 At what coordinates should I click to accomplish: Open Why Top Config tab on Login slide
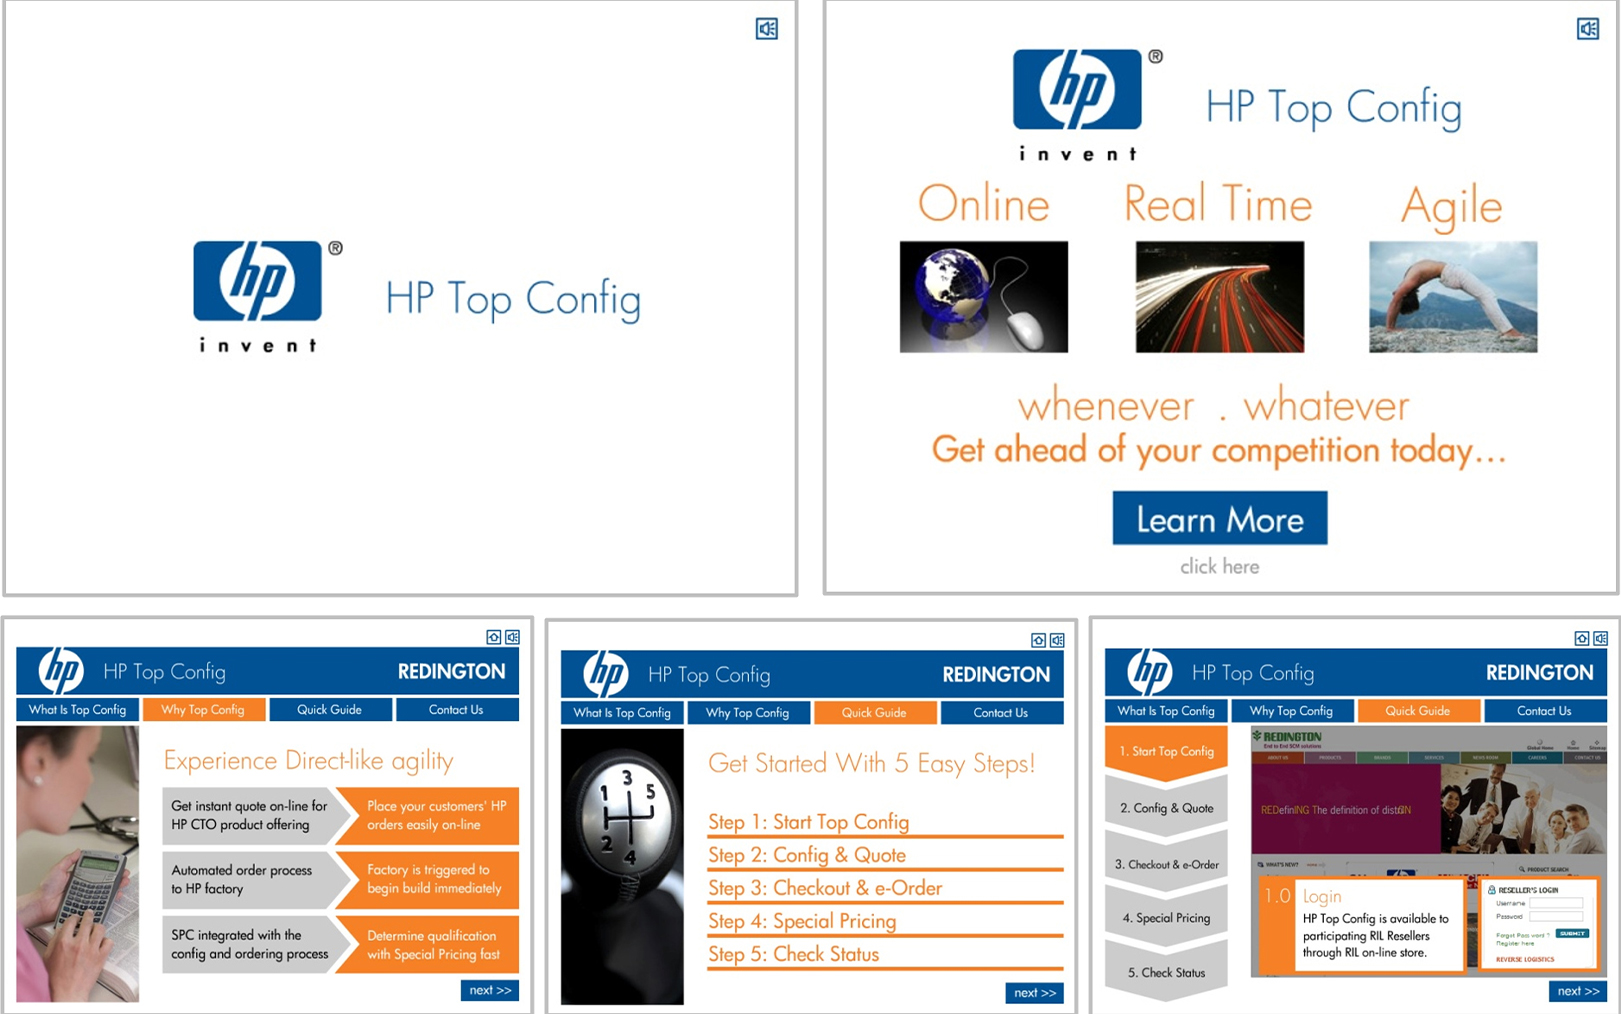click(x=1292, y=711)
